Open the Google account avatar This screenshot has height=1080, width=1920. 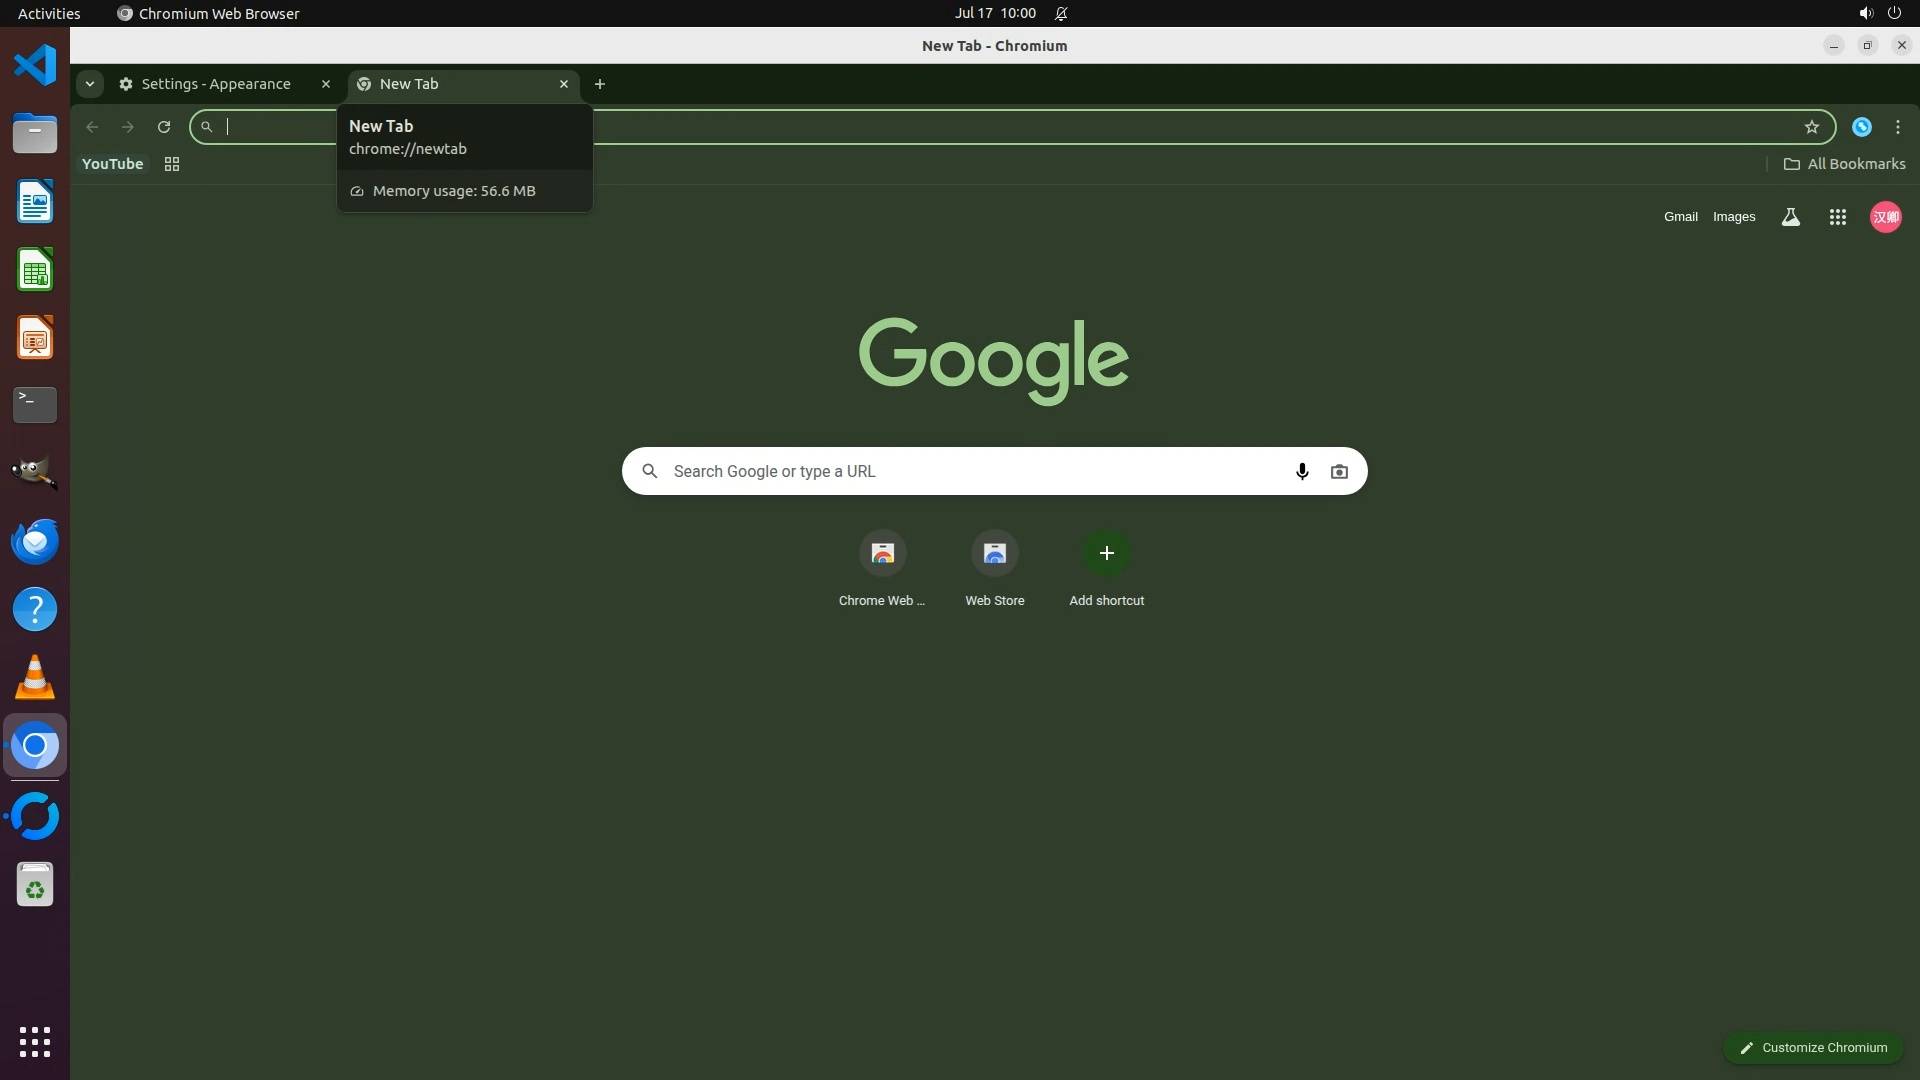point(1885,217)
